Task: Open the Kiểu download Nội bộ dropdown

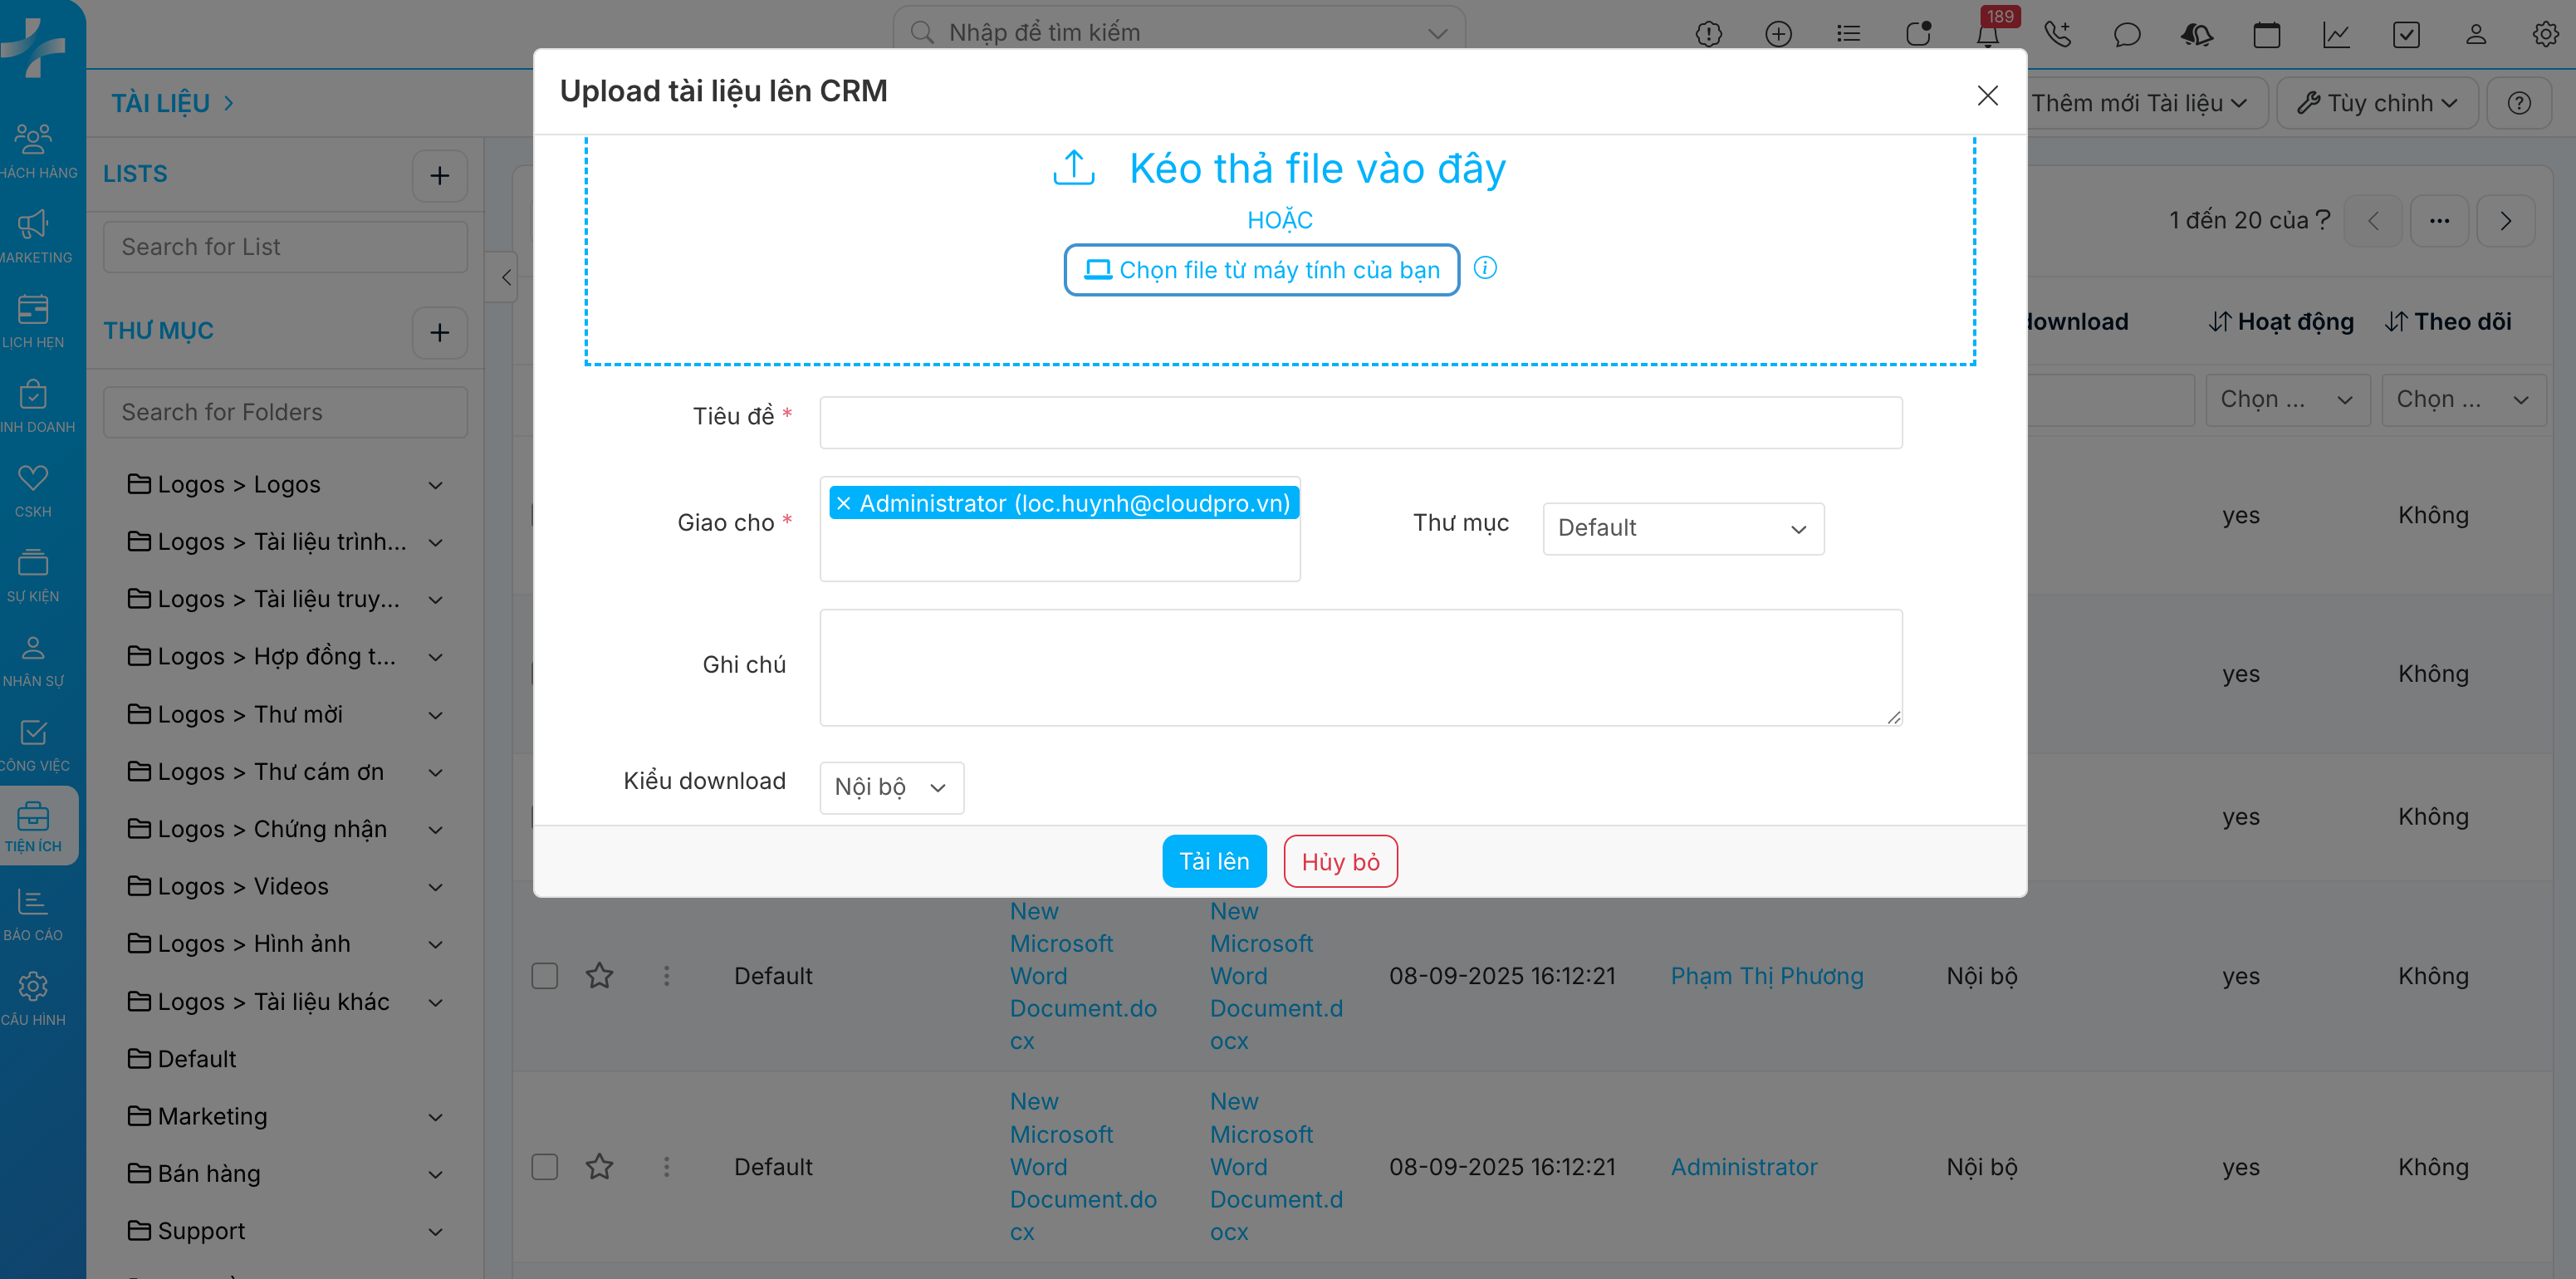Action: (x=890, y=787)
